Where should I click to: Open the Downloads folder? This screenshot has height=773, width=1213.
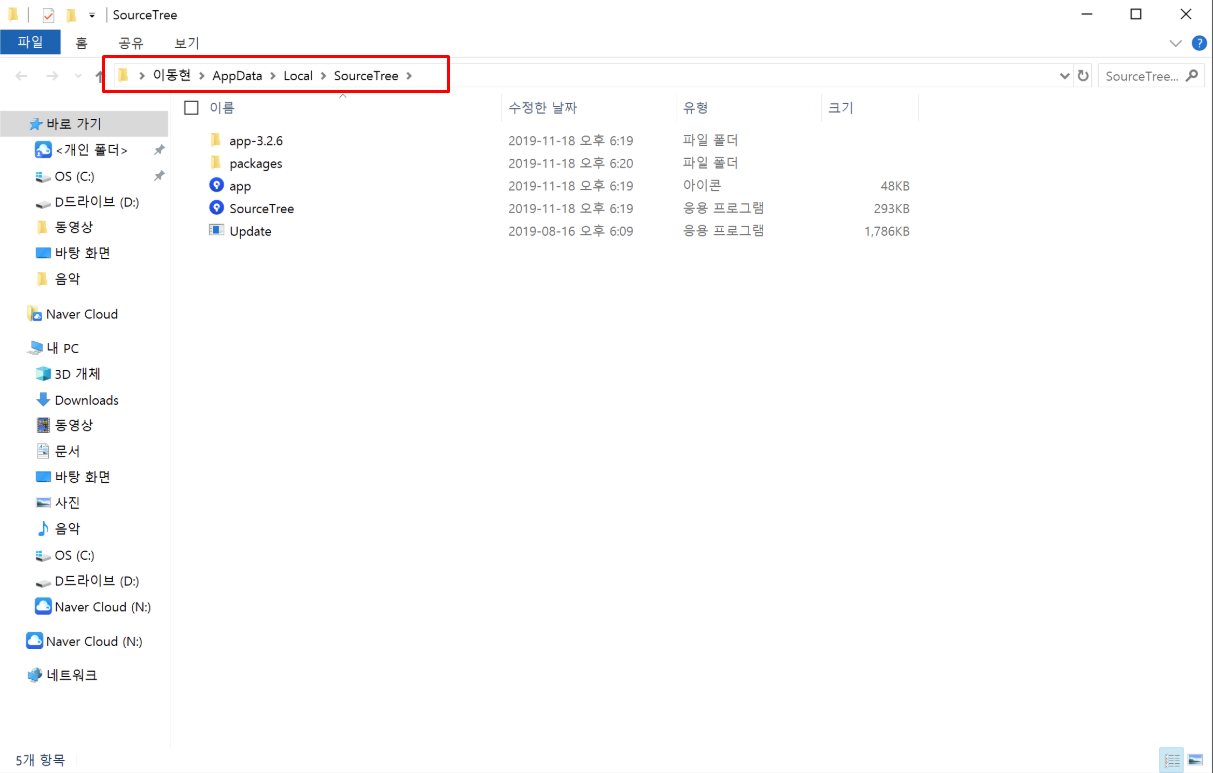pos(86,400)
